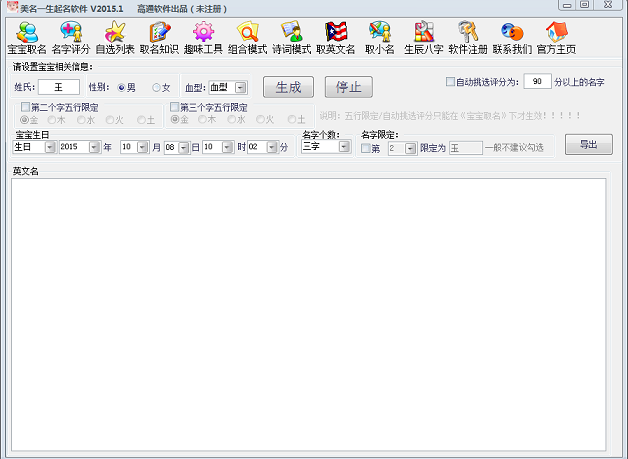Image resolution: width=628 pixels, height=459 pixels.
Task: Click the 停止 stop button
Action: (x=348, y=87)
